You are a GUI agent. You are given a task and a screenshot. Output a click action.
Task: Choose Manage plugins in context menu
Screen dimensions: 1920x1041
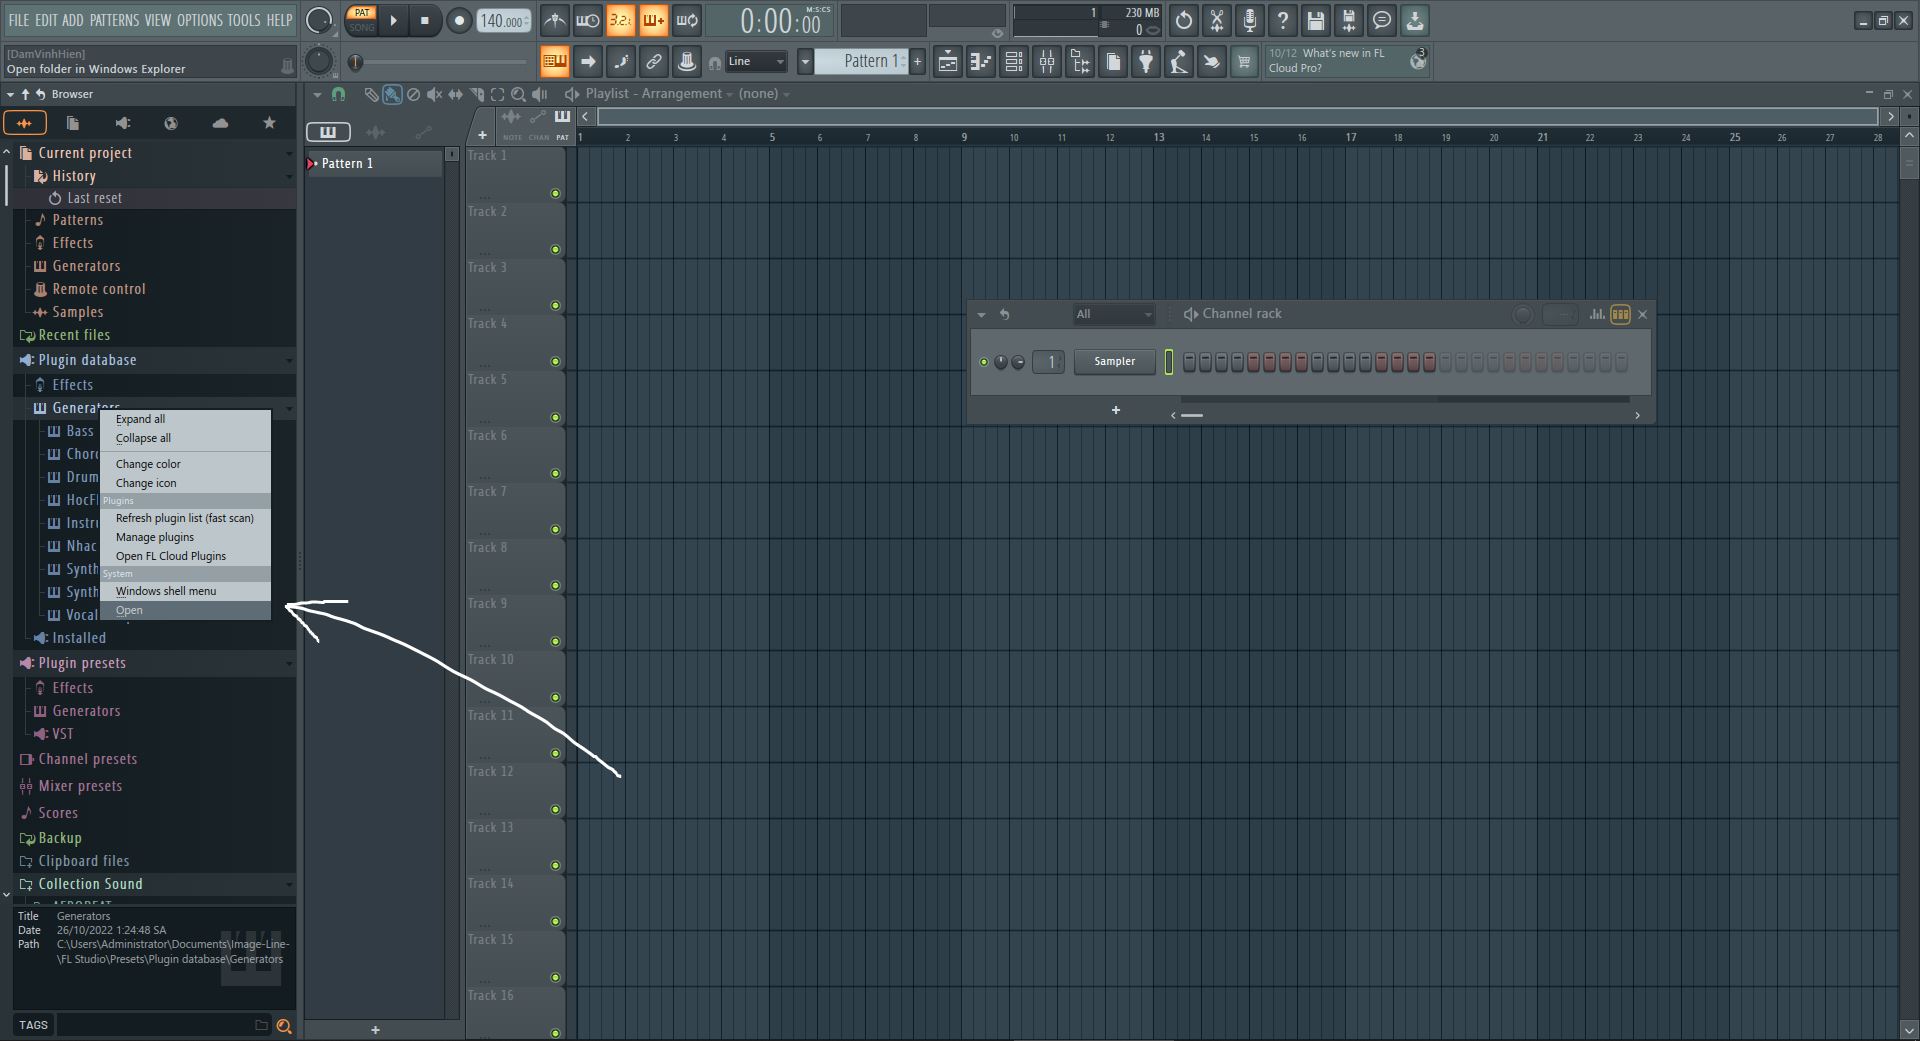point(155,537)
